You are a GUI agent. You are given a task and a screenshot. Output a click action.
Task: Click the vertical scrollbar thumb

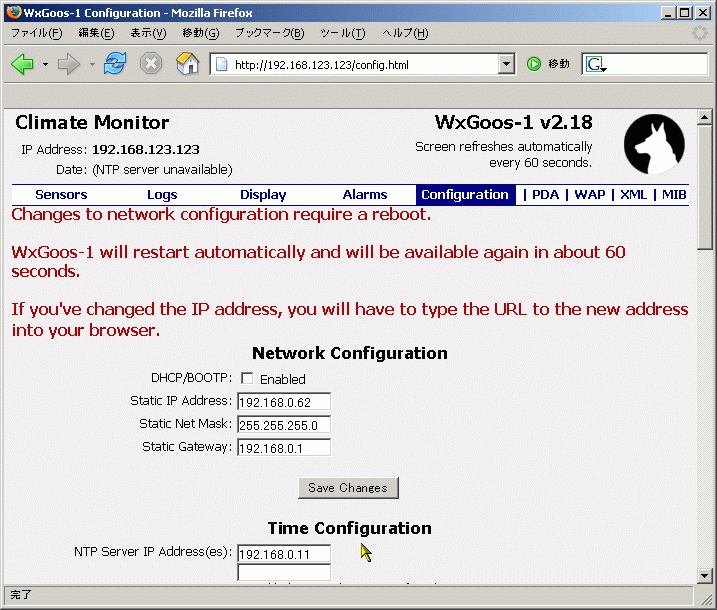click(705, 187)
